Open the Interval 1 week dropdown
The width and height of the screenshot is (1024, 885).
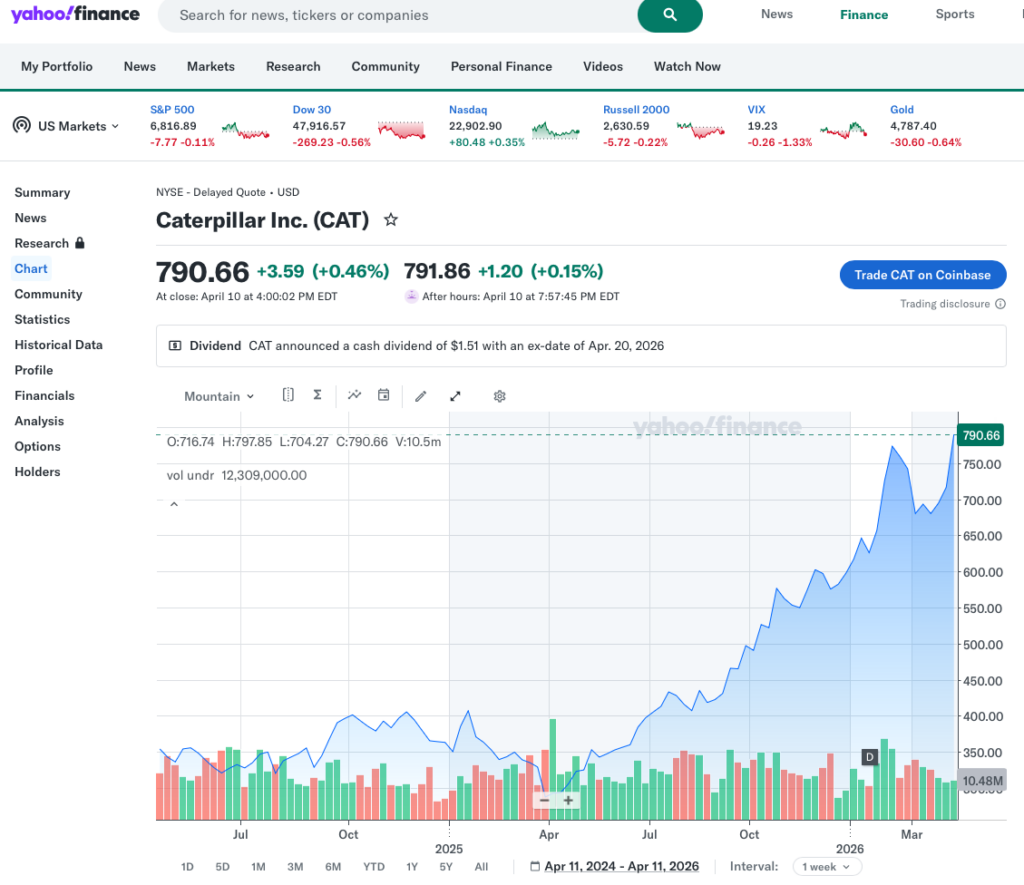click(x=826, y=867)
